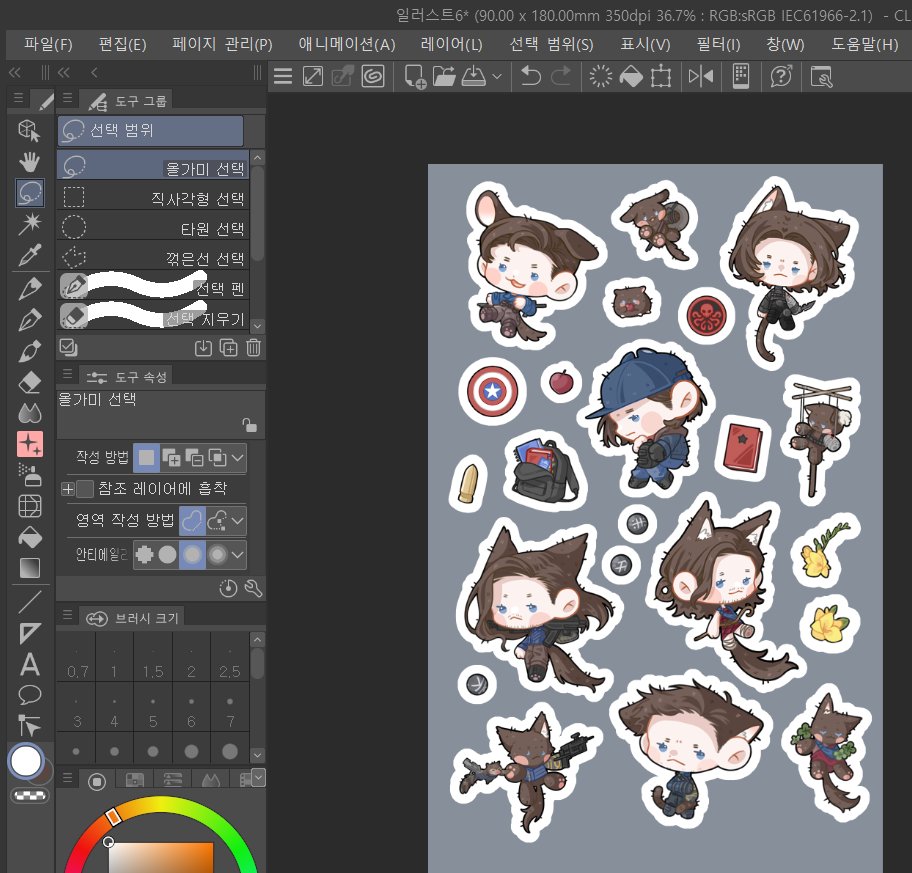The image size is (912, 873).
Task: Select 선택 펜 sub tool
Action: coord(153,287)
